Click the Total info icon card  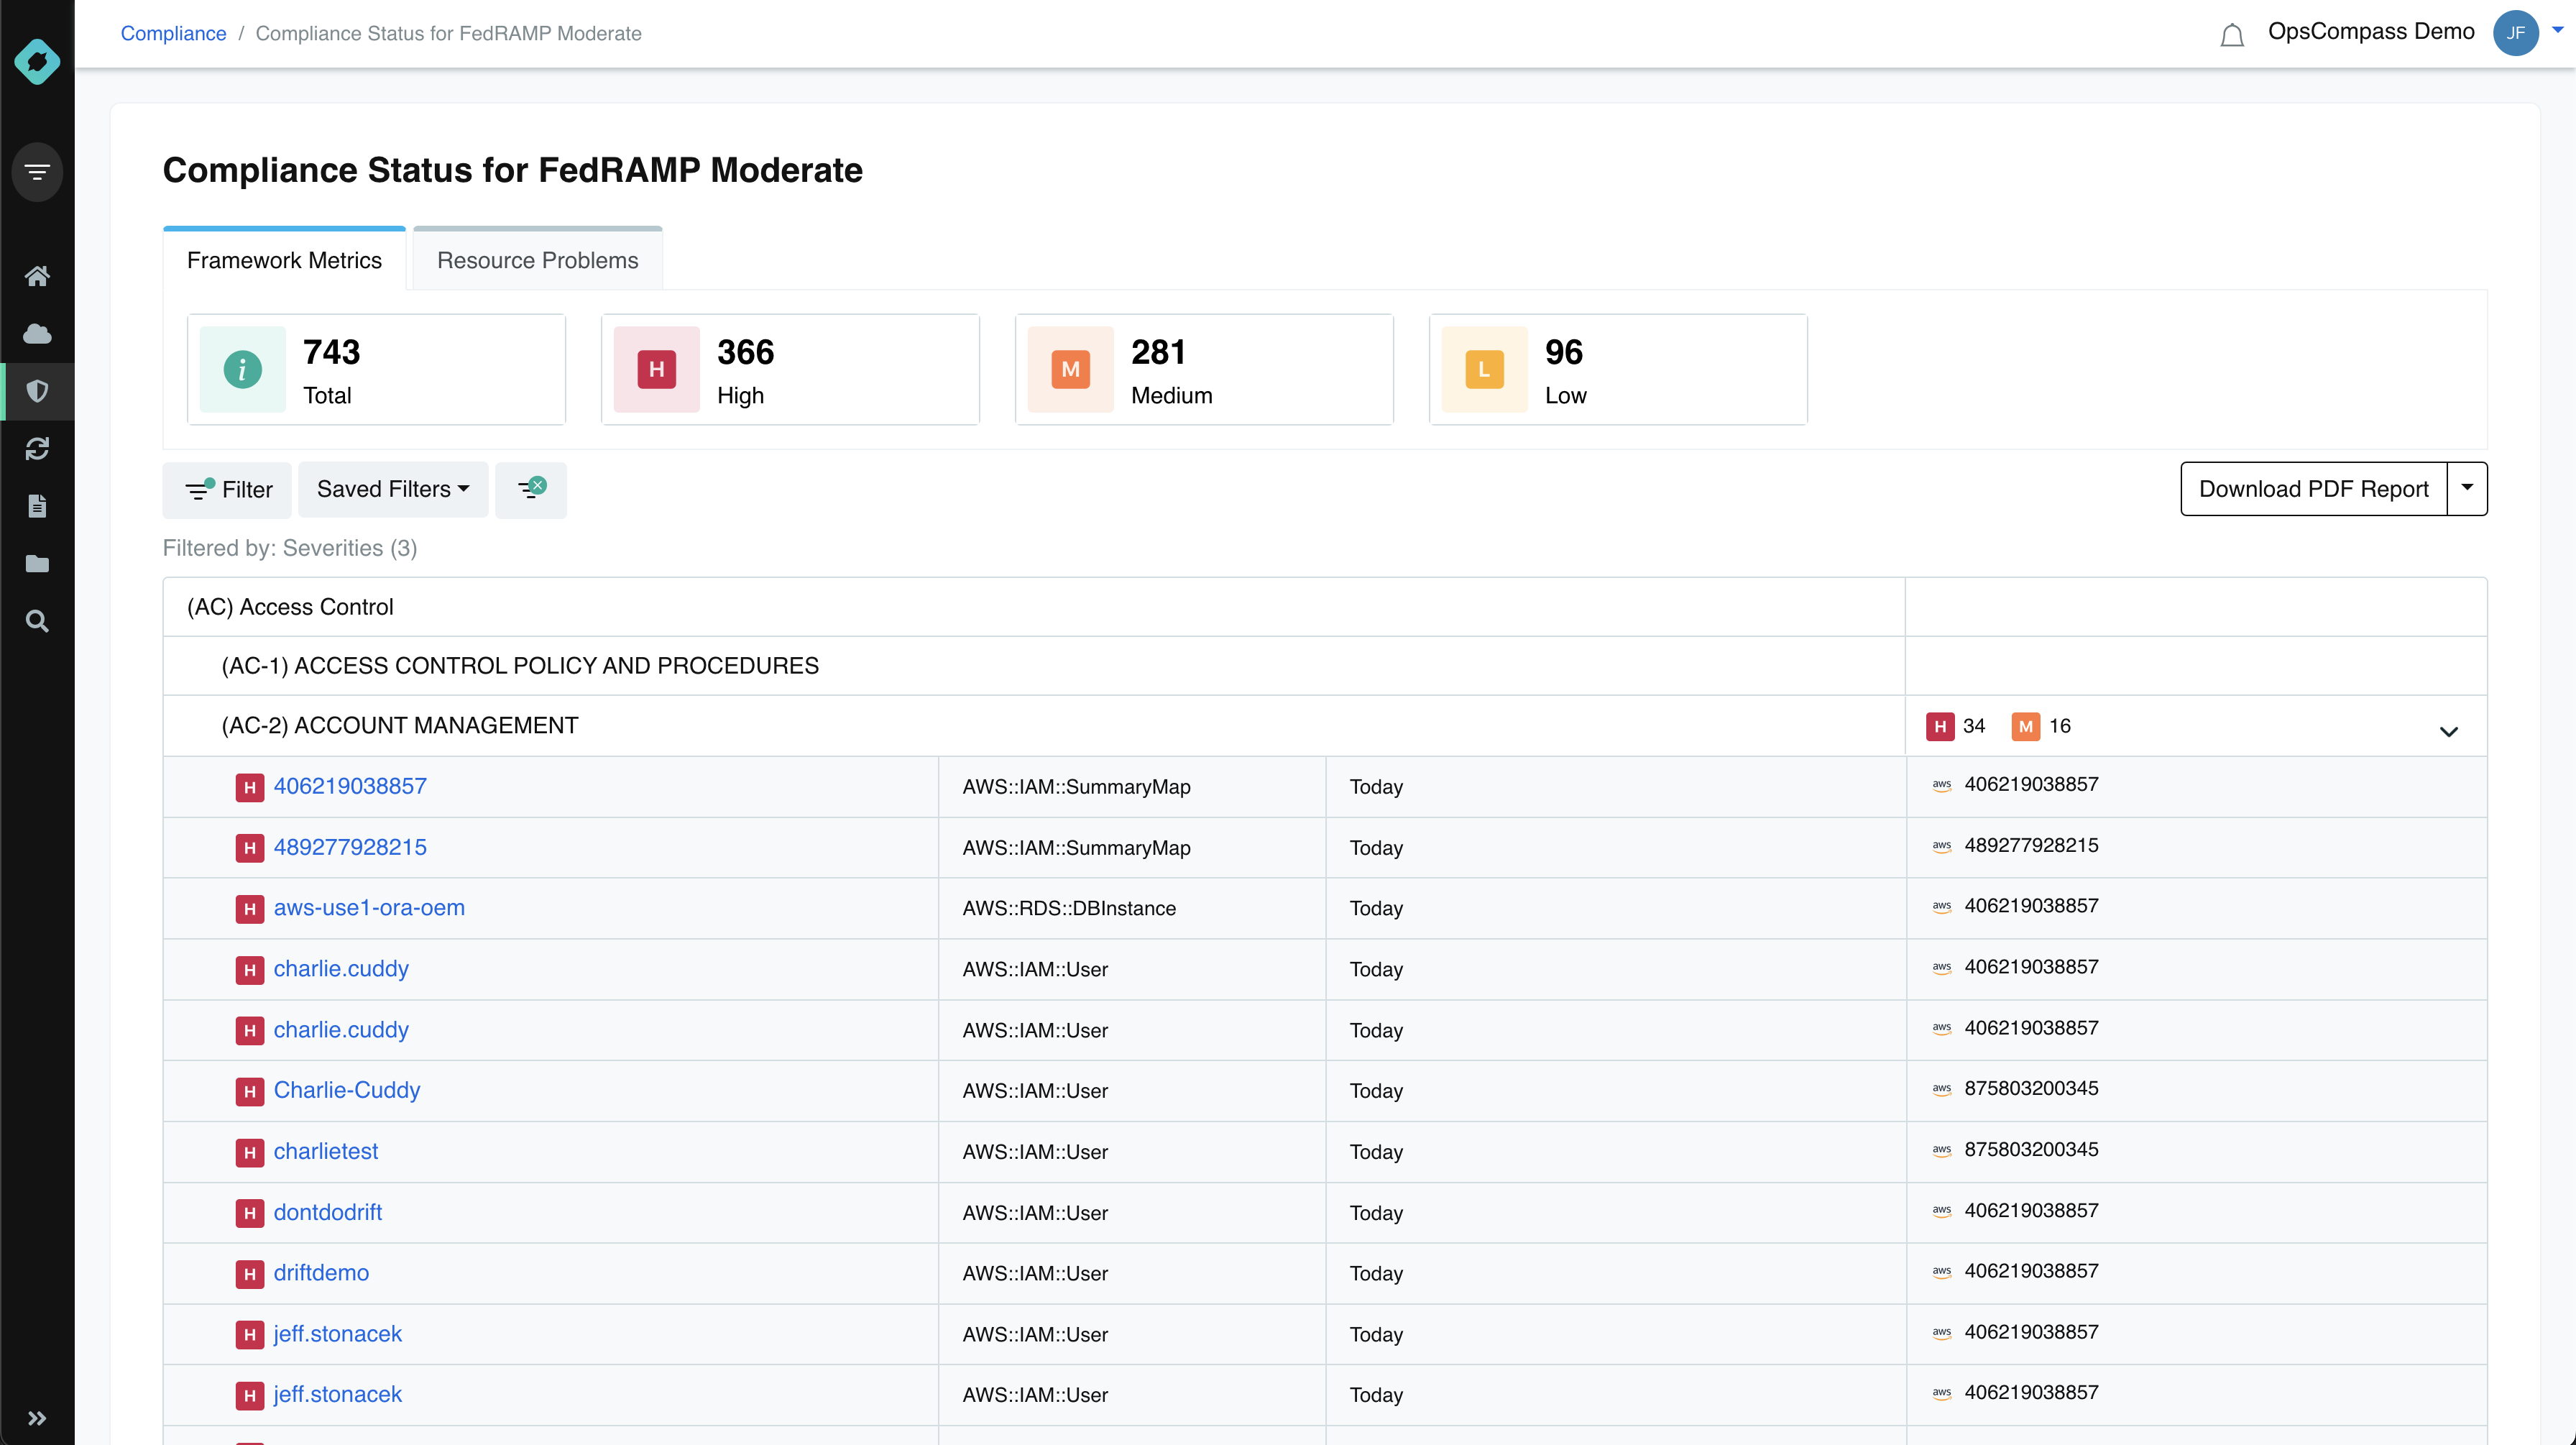point(242,369)
